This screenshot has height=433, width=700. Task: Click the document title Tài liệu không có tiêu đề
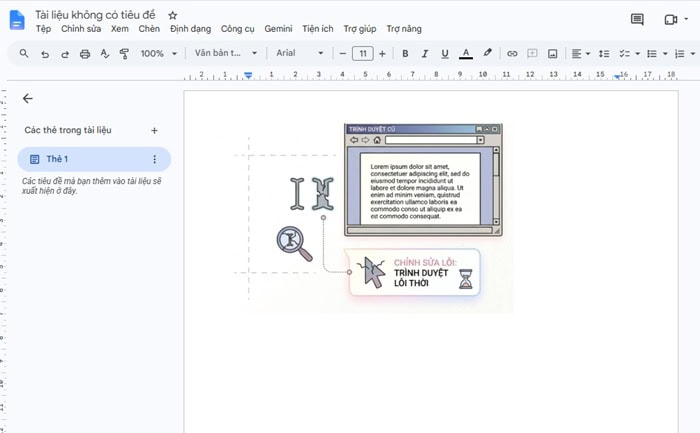tap(95, 15)
